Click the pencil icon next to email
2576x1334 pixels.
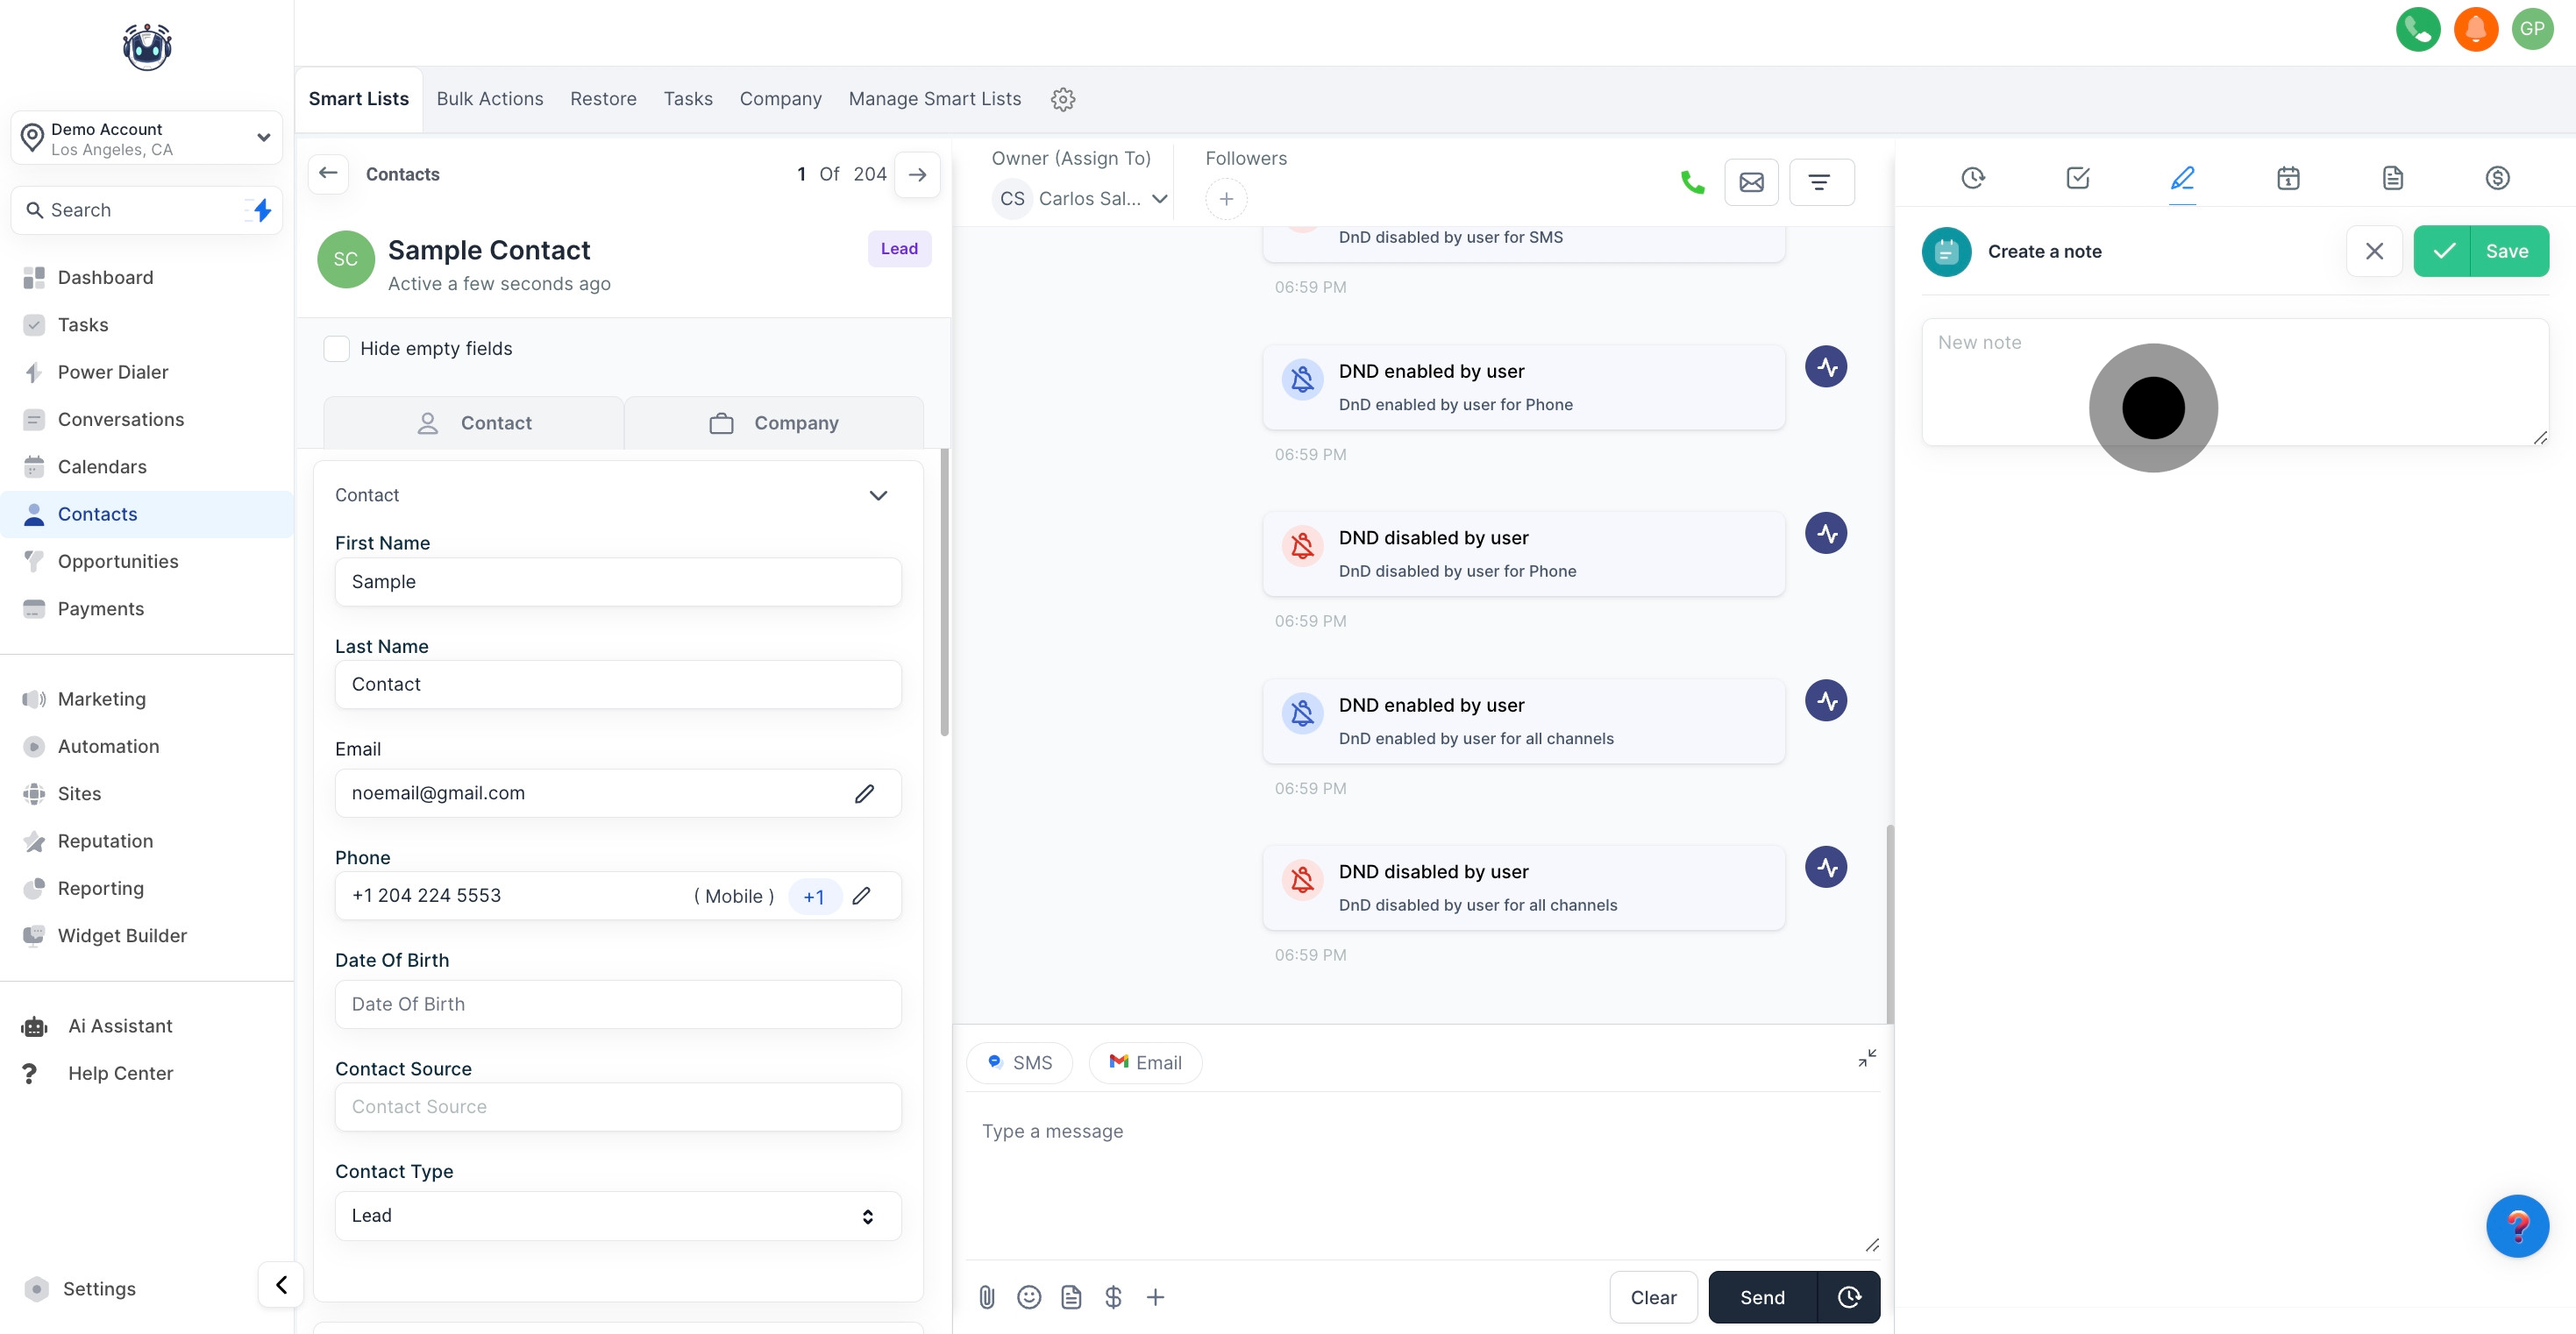pyautogui.click(x=864, y=793)
